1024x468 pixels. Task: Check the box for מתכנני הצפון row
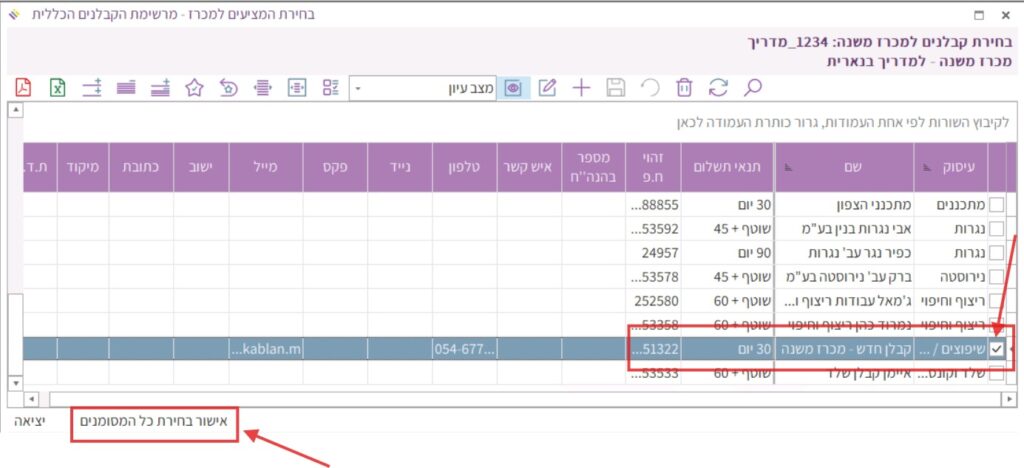997,204
